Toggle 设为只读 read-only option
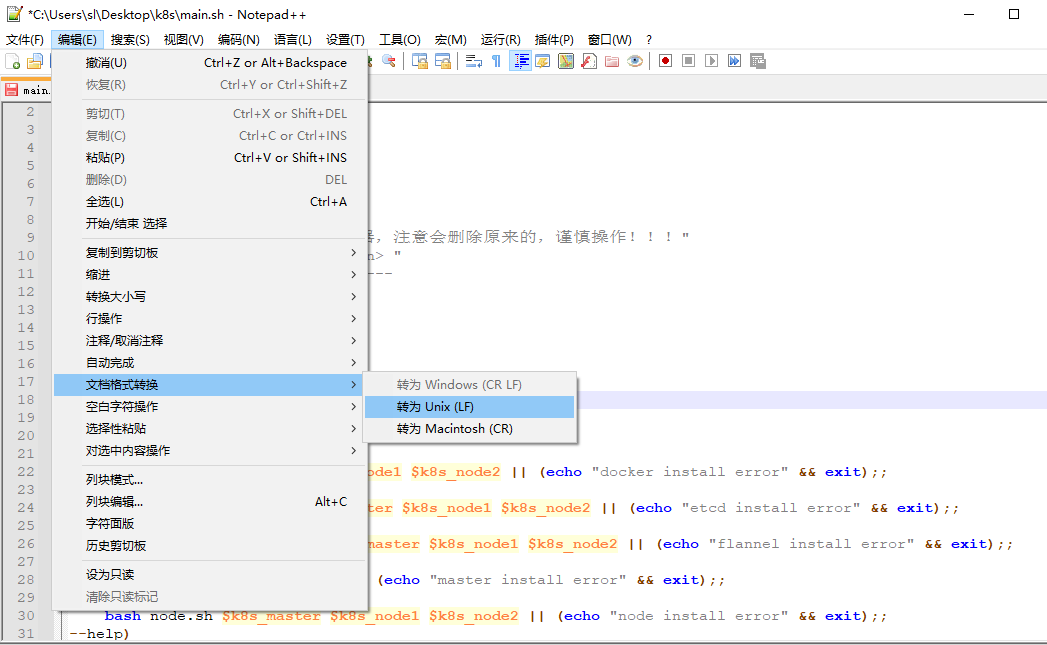 click(210, 574)
